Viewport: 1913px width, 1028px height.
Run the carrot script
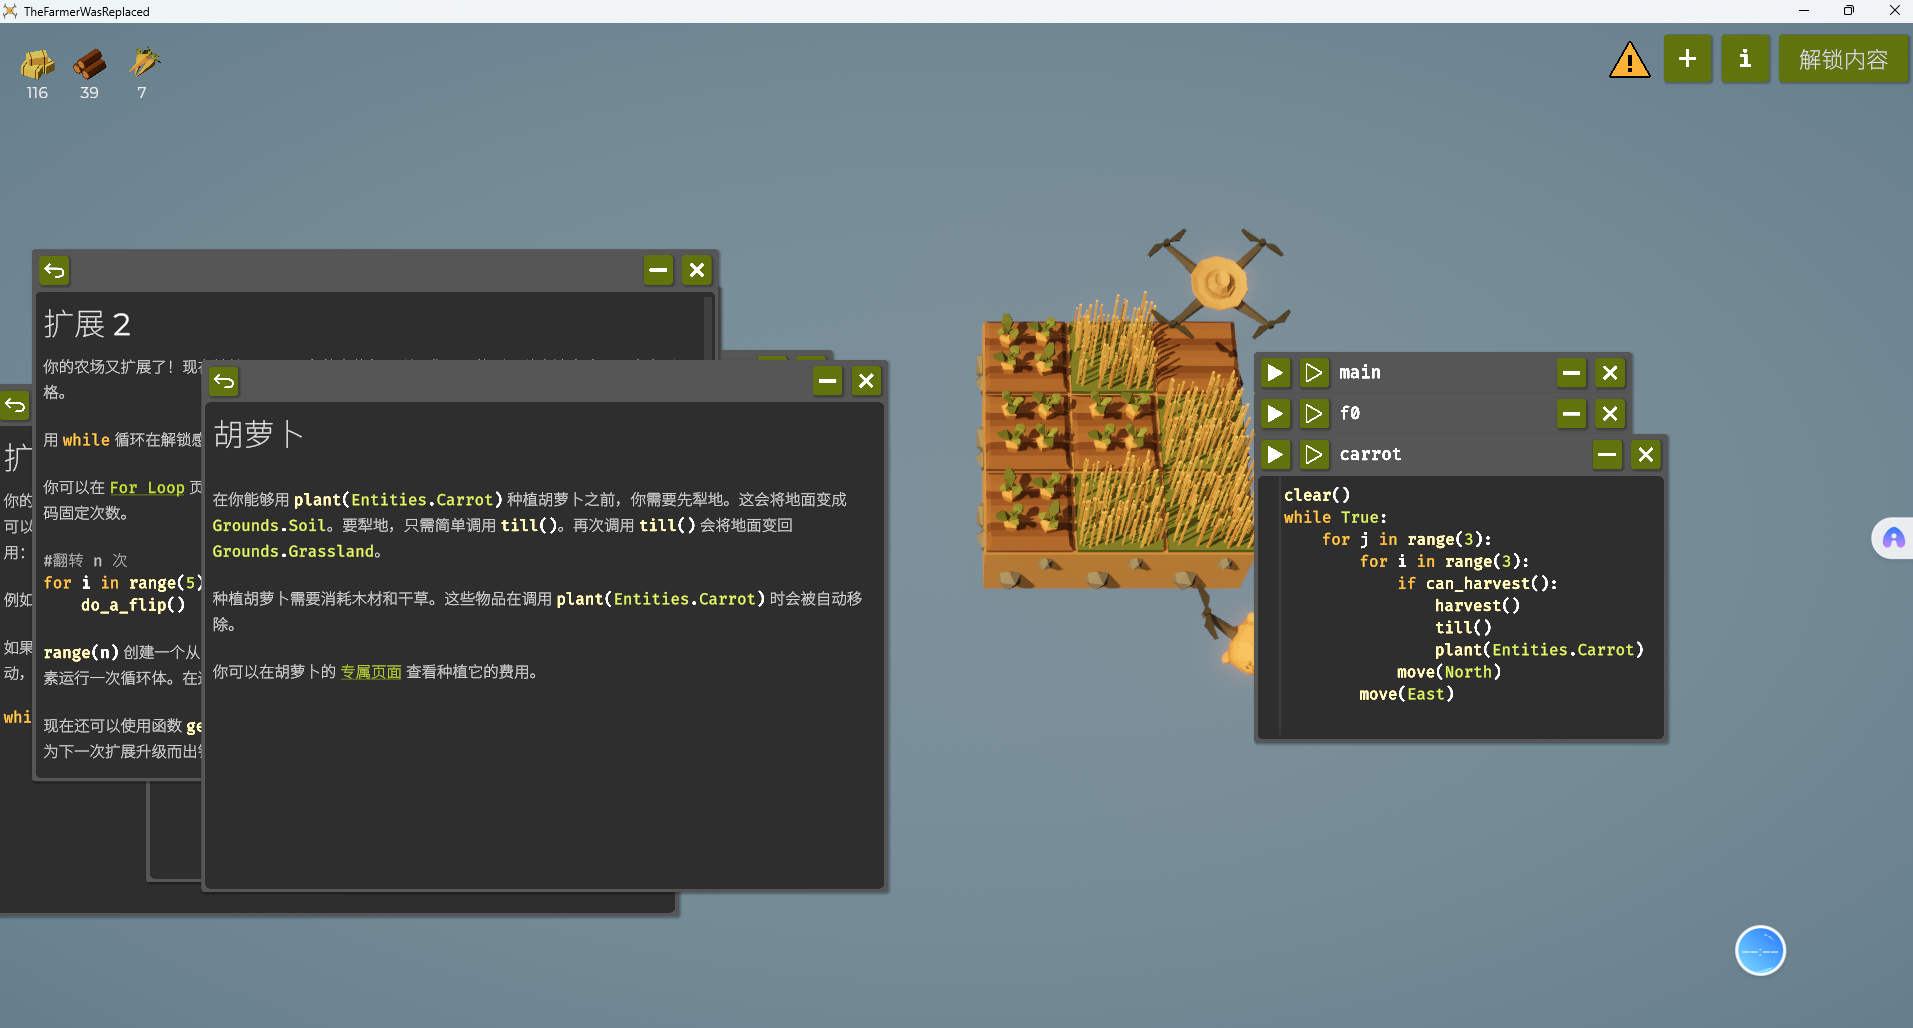pyautogui.click(x=1275, y=455)
